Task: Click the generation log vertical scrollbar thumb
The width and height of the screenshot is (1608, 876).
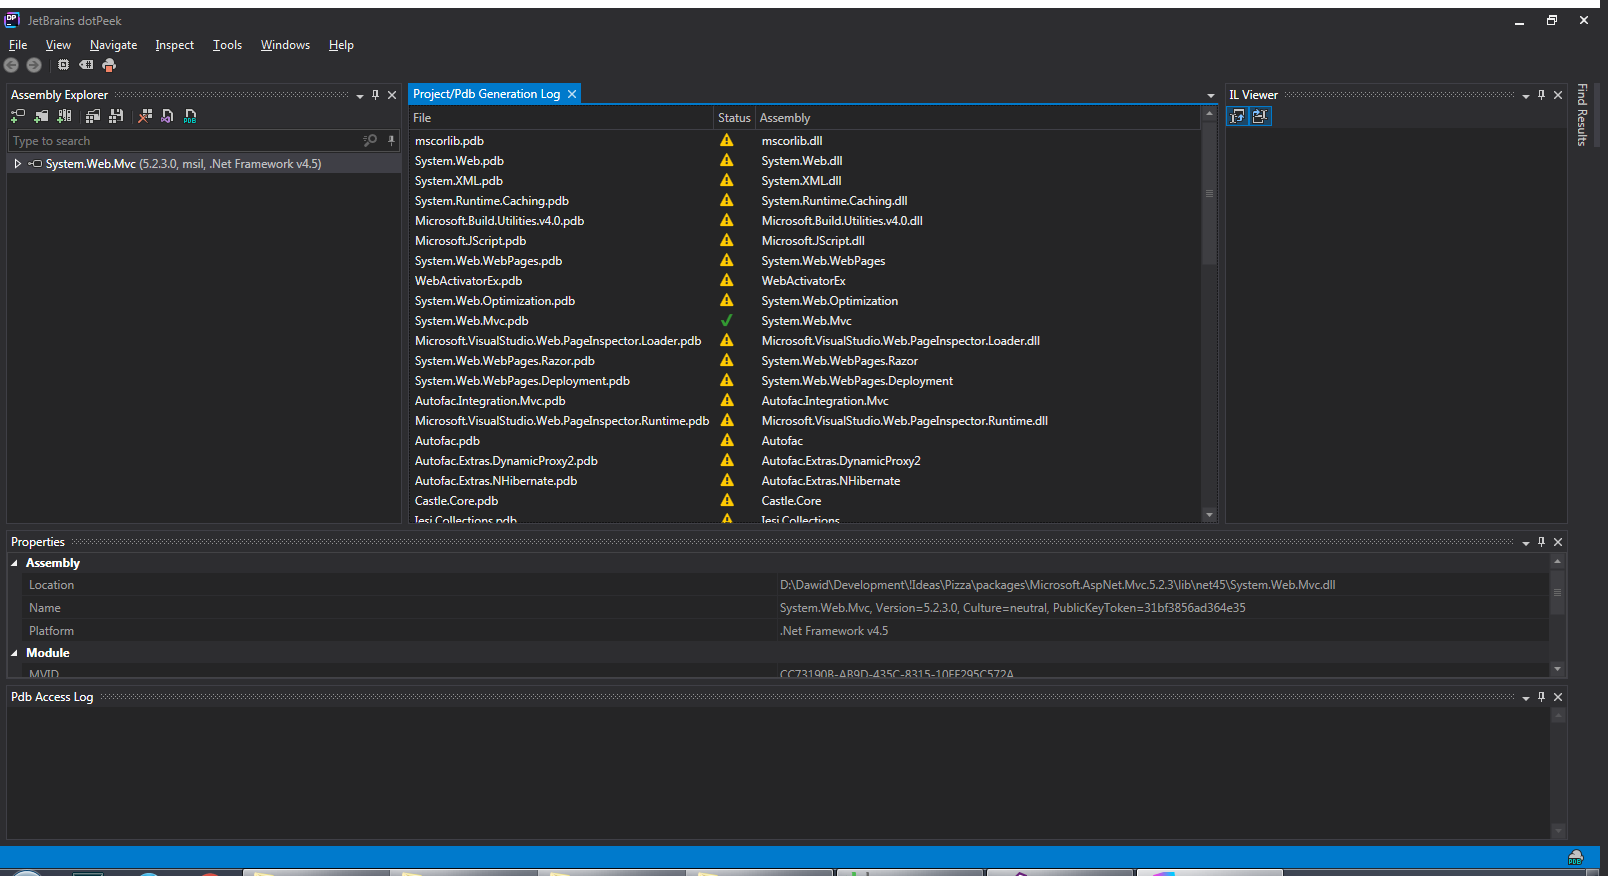Action: click(1209, 193)
